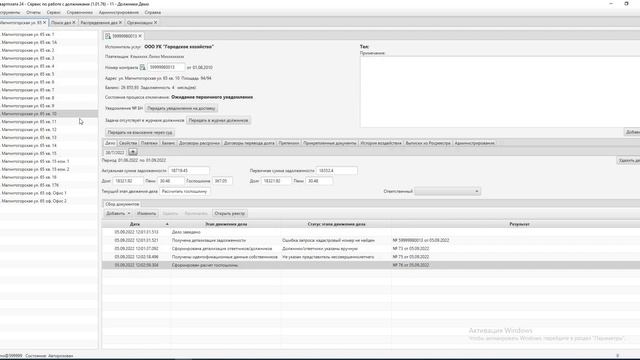Click the Текущий этап движения дела field
Viewport: 640px width, 360px height.
(x=184, y=191)
